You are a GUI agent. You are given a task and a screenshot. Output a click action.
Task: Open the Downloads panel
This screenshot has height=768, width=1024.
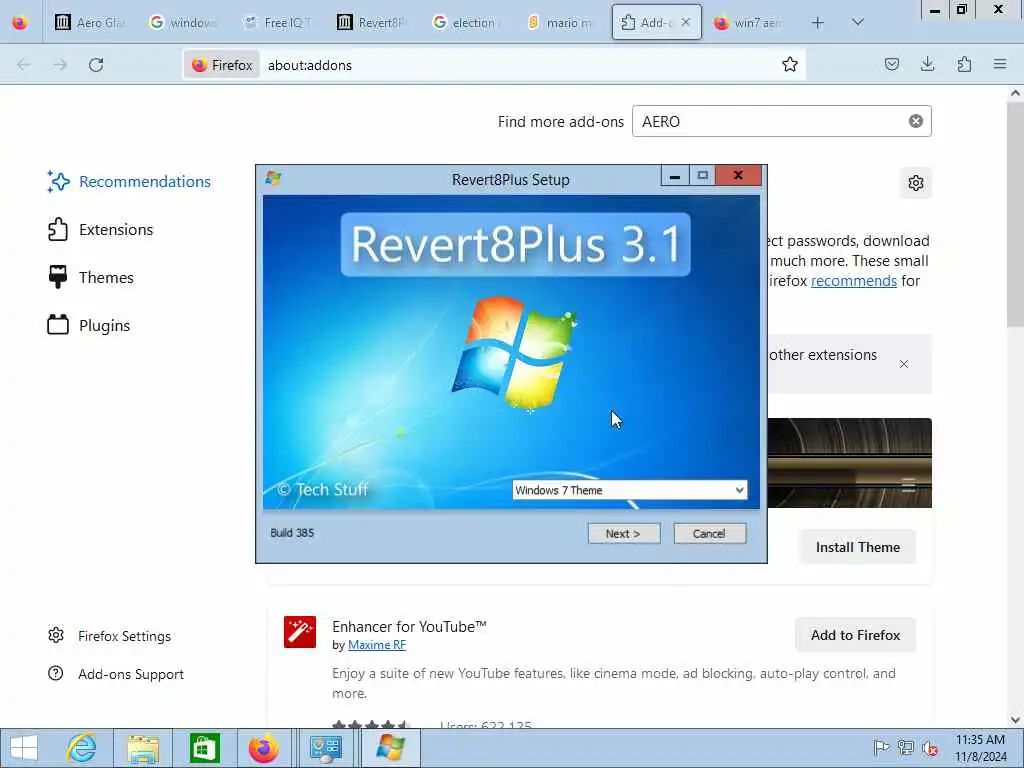(x=927, y=65)
